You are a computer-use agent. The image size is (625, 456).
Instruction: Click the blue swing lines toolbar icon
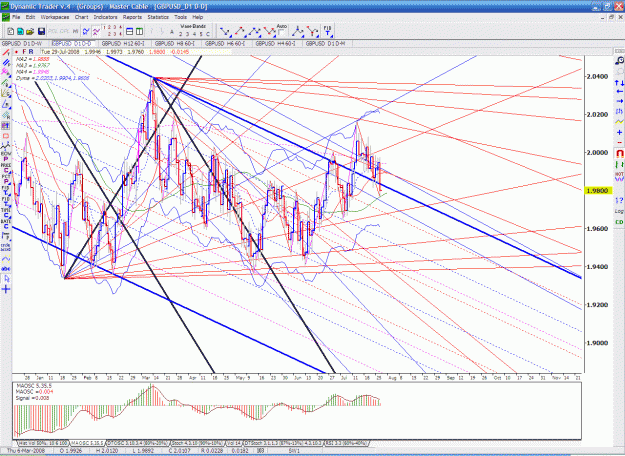click(86, 31)
